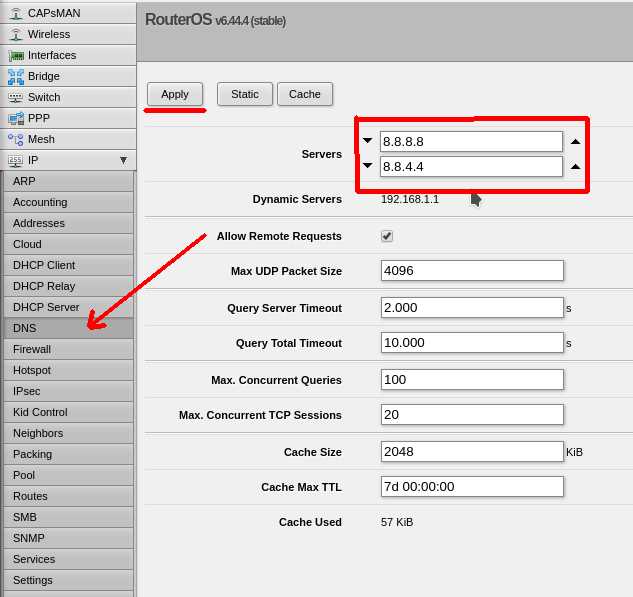Click the Wireless antenna icon
The image size is (633, 597).
tap(16, 34)
